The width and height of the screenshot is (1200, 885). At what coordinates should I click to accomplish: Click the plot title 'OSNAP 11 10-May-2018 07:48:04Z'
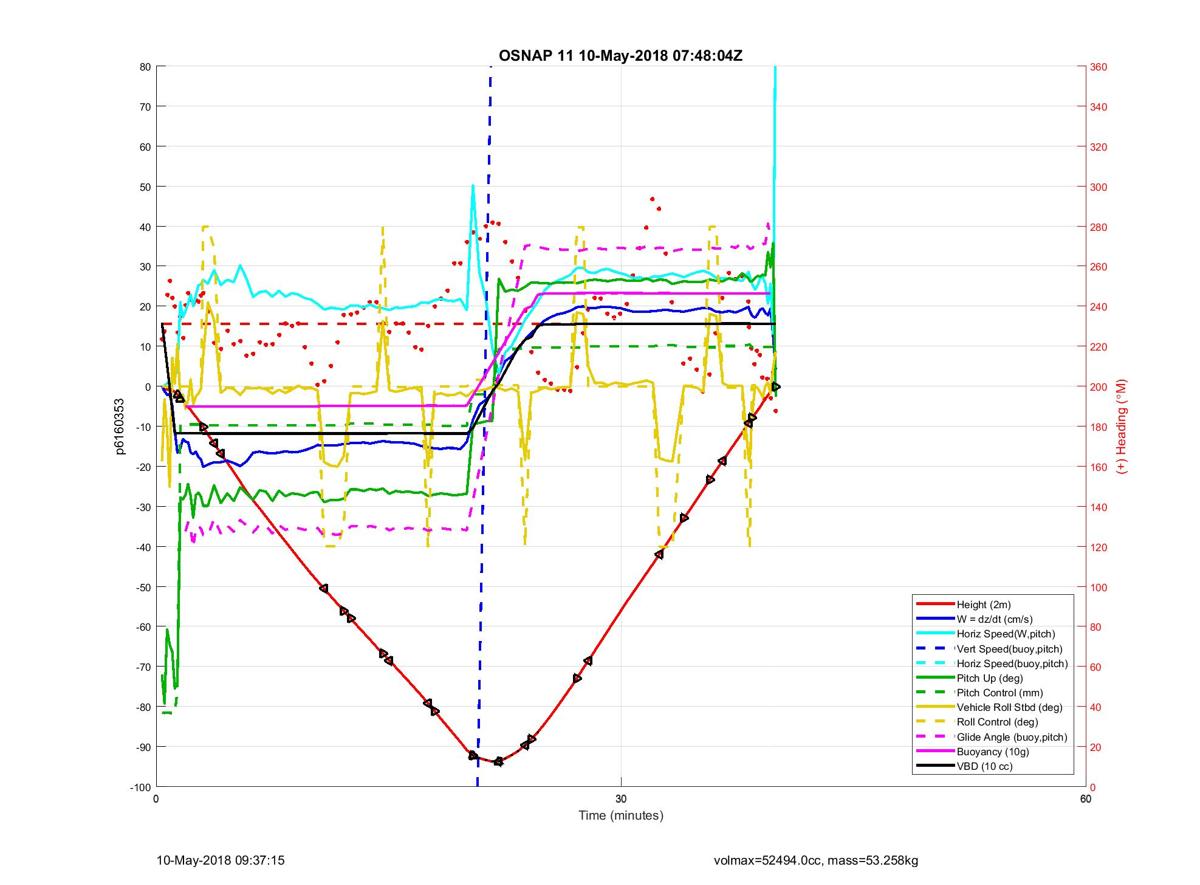620,54
